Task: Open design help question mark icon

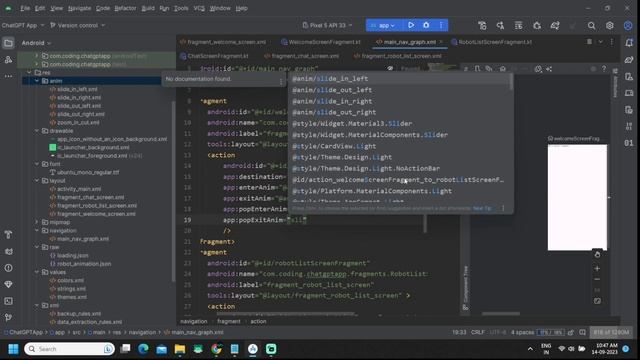Action: 604,69
